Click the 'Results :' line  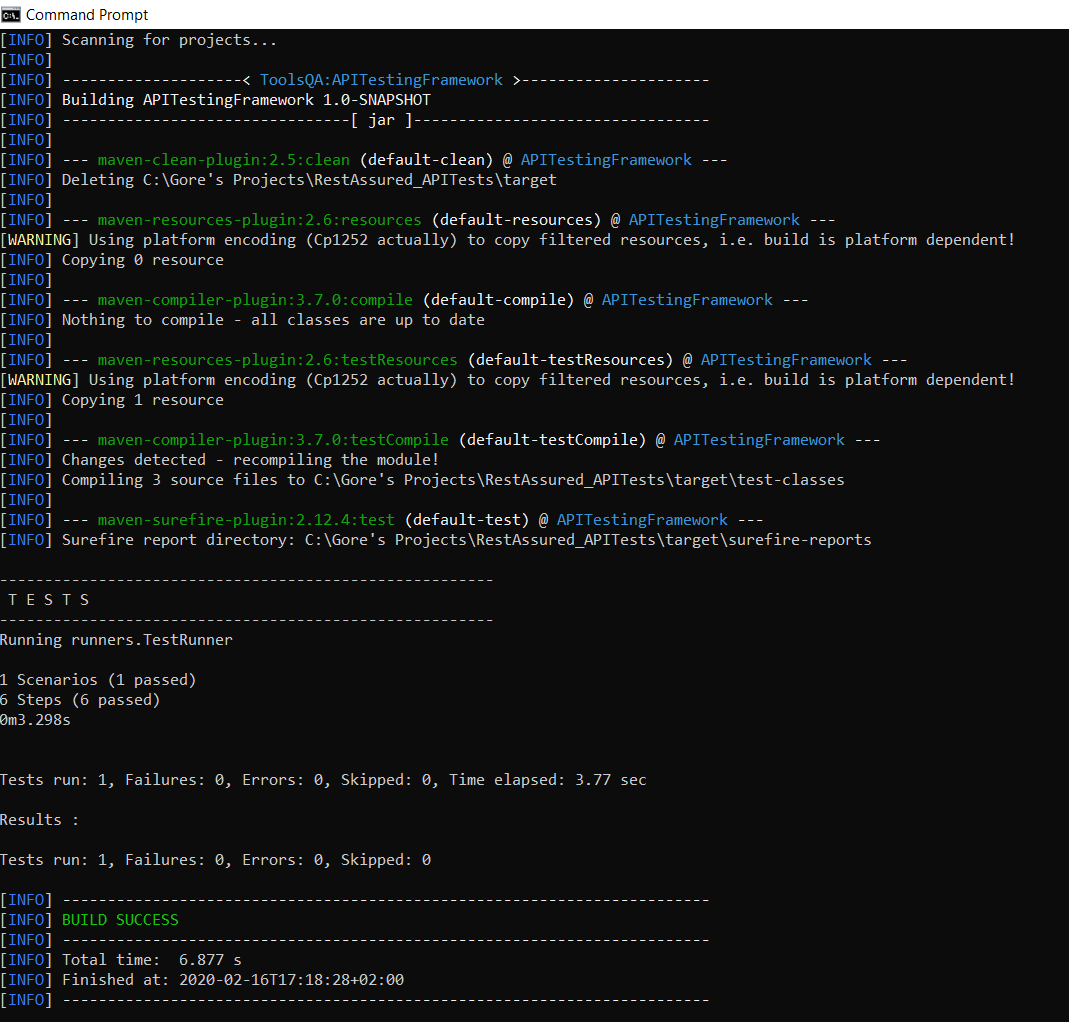coord(40,820)
